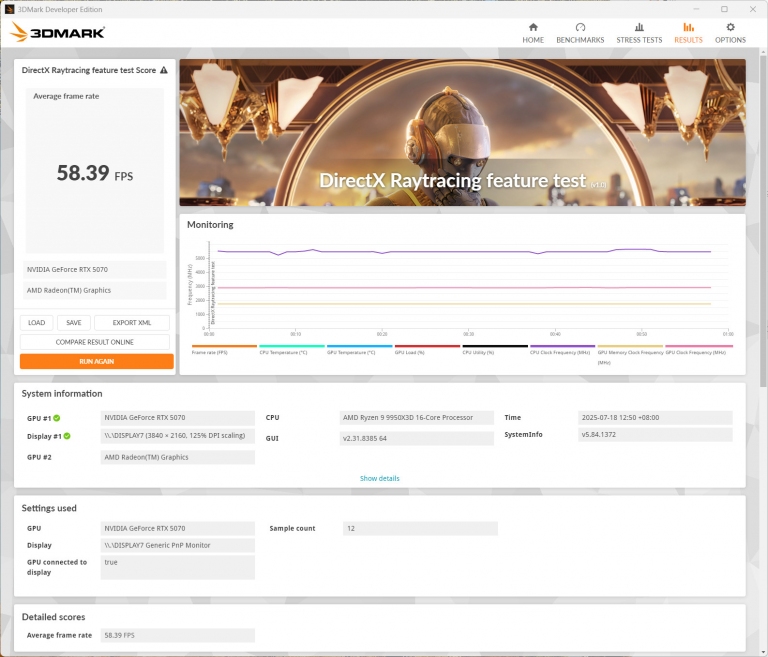Click EXPORT XML button

(x=132, y=322)
